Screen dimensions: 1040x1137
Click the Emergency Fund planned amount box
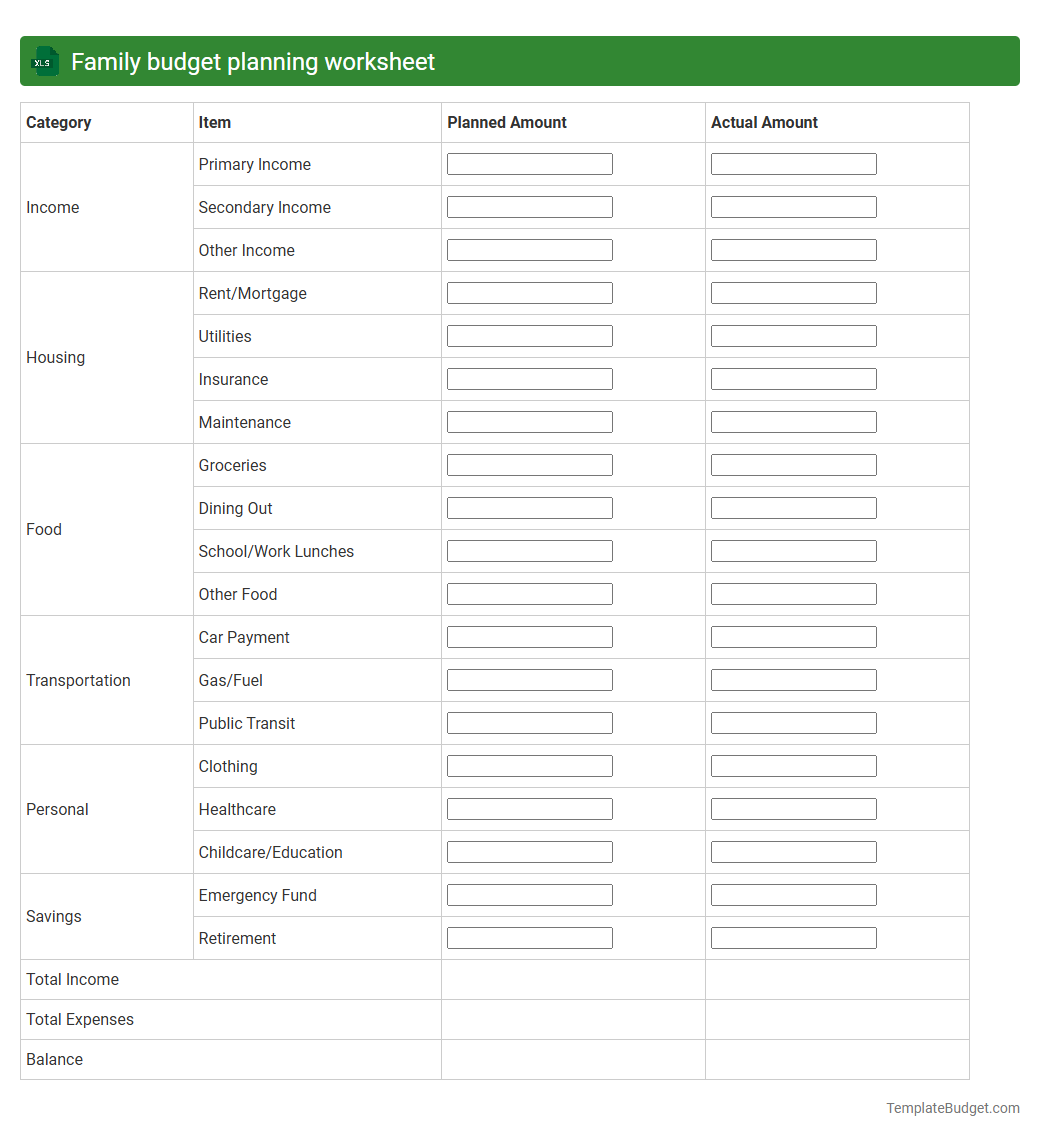(529, 894)
